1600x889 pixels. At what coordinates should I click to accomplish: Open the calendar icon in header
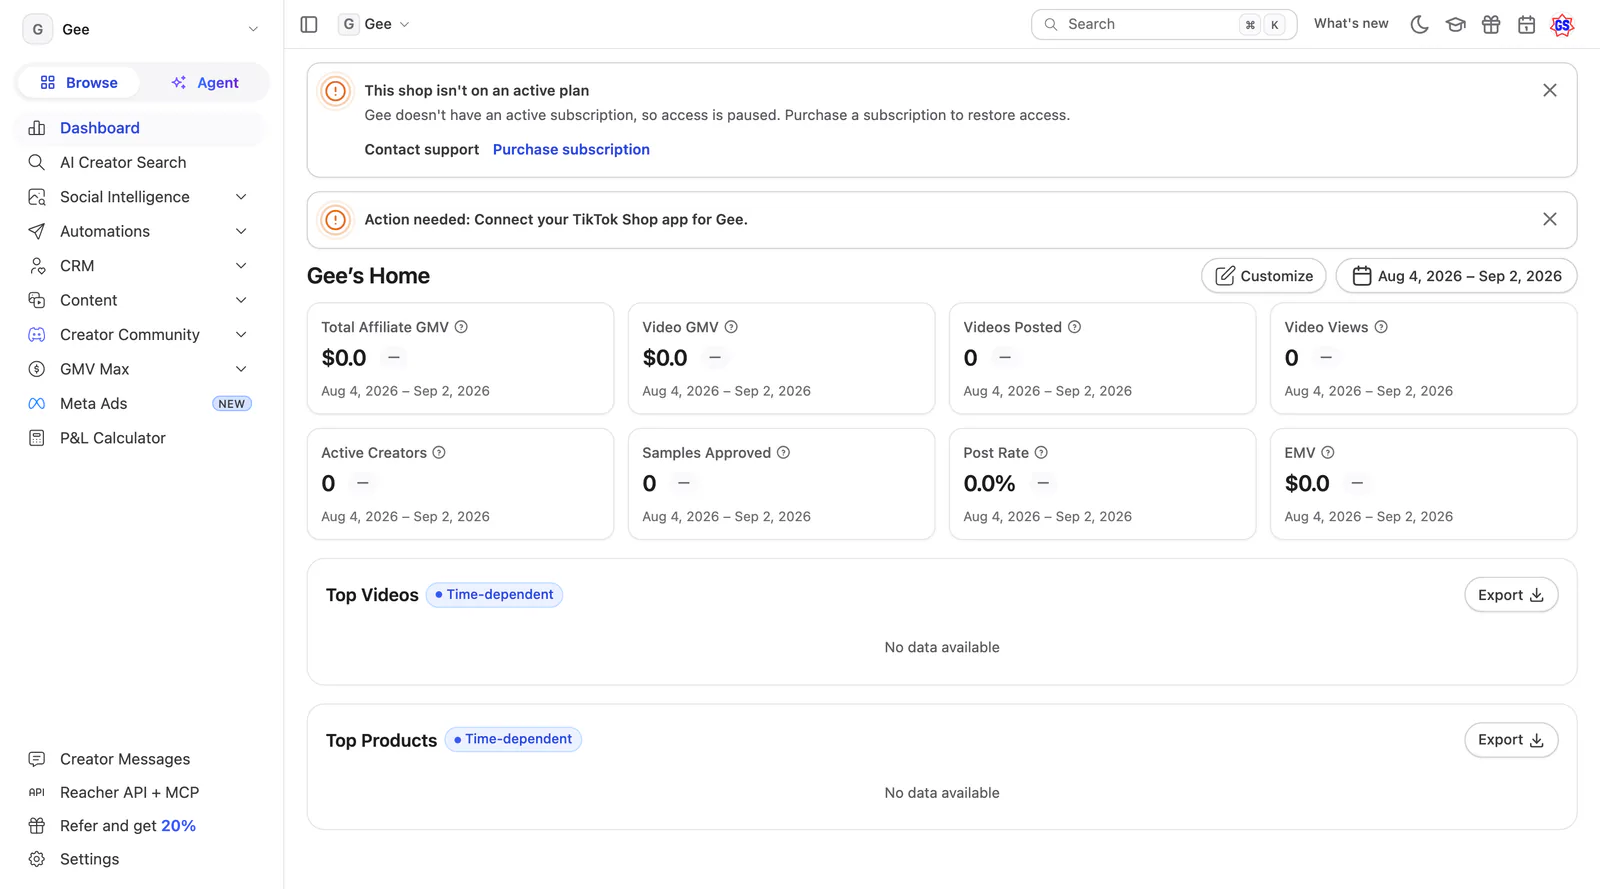(x=1526, y=24)
